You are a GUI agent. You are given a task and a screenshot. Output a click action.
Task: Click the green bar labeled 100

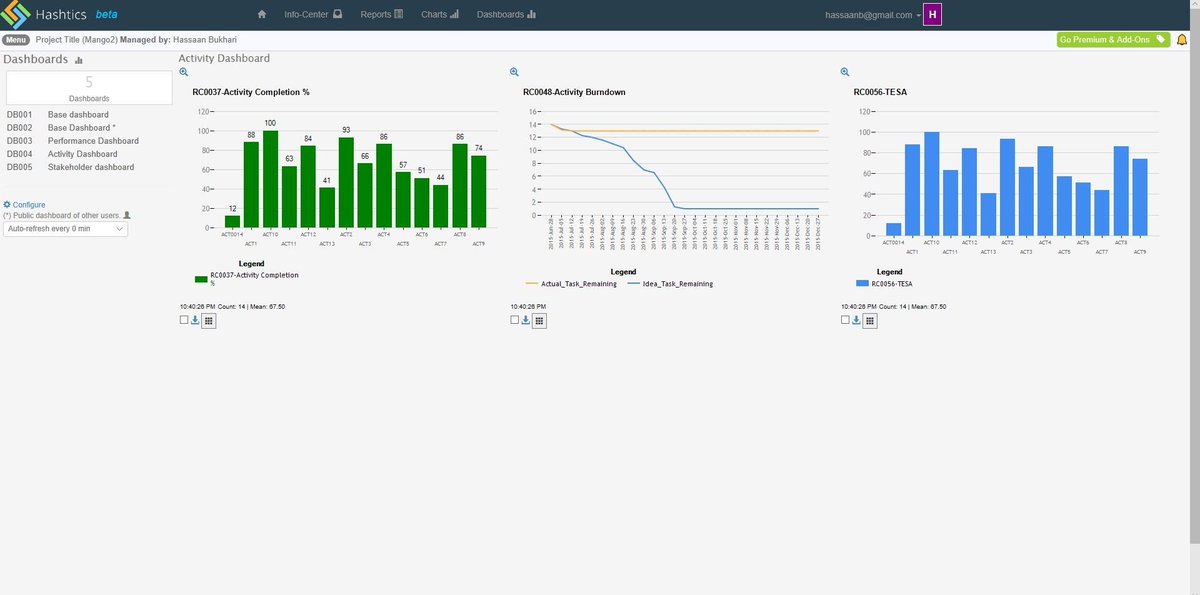click(270, 179)
